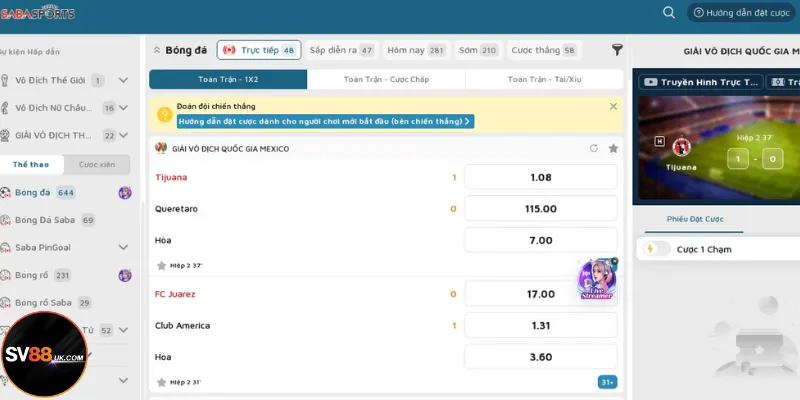Screen dimensions: 800x400
Task: Favorite the Giải Vô Địch Quốc Gia Mexico league
Action: point(613,148)
